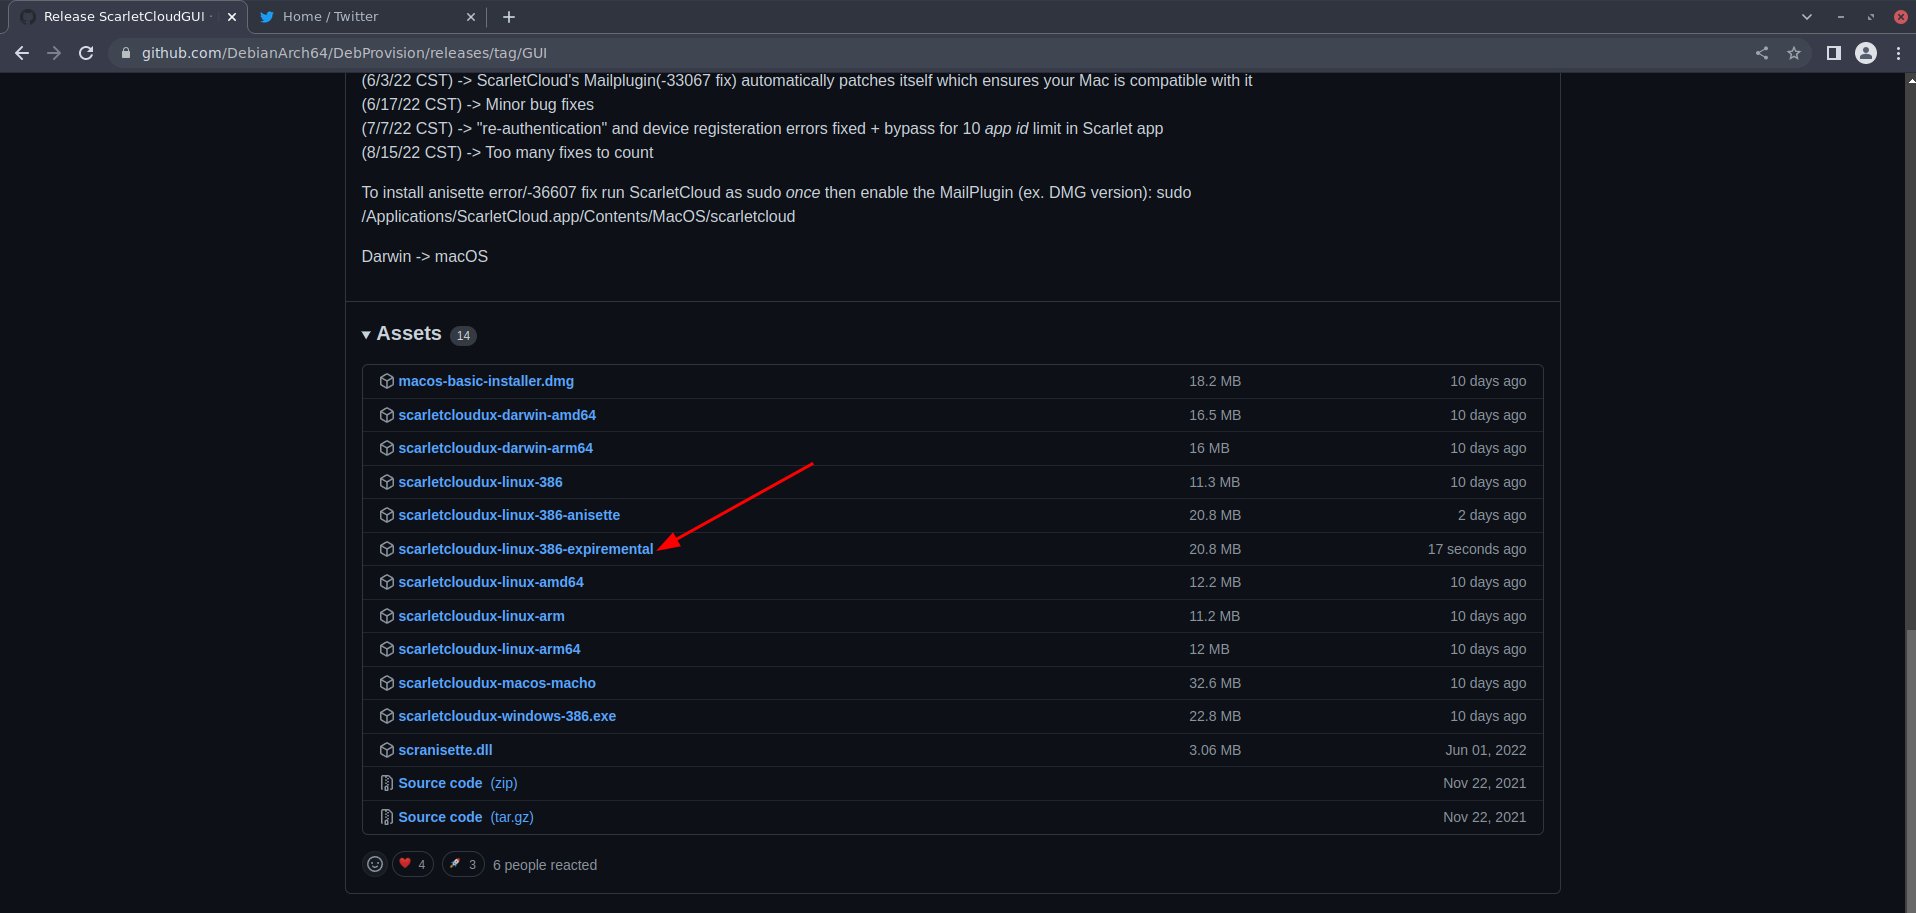Bookmark this page with the star icon
Screen dimensions: 1916x913
(1795, 53)
